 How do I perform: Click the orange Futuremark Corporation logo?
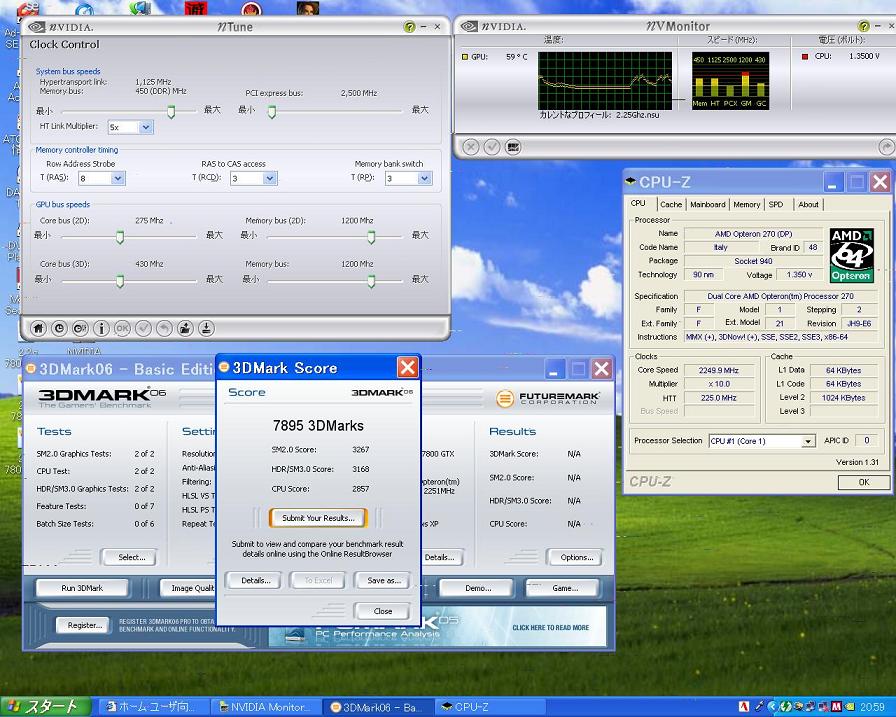click(x=548, y=398)
